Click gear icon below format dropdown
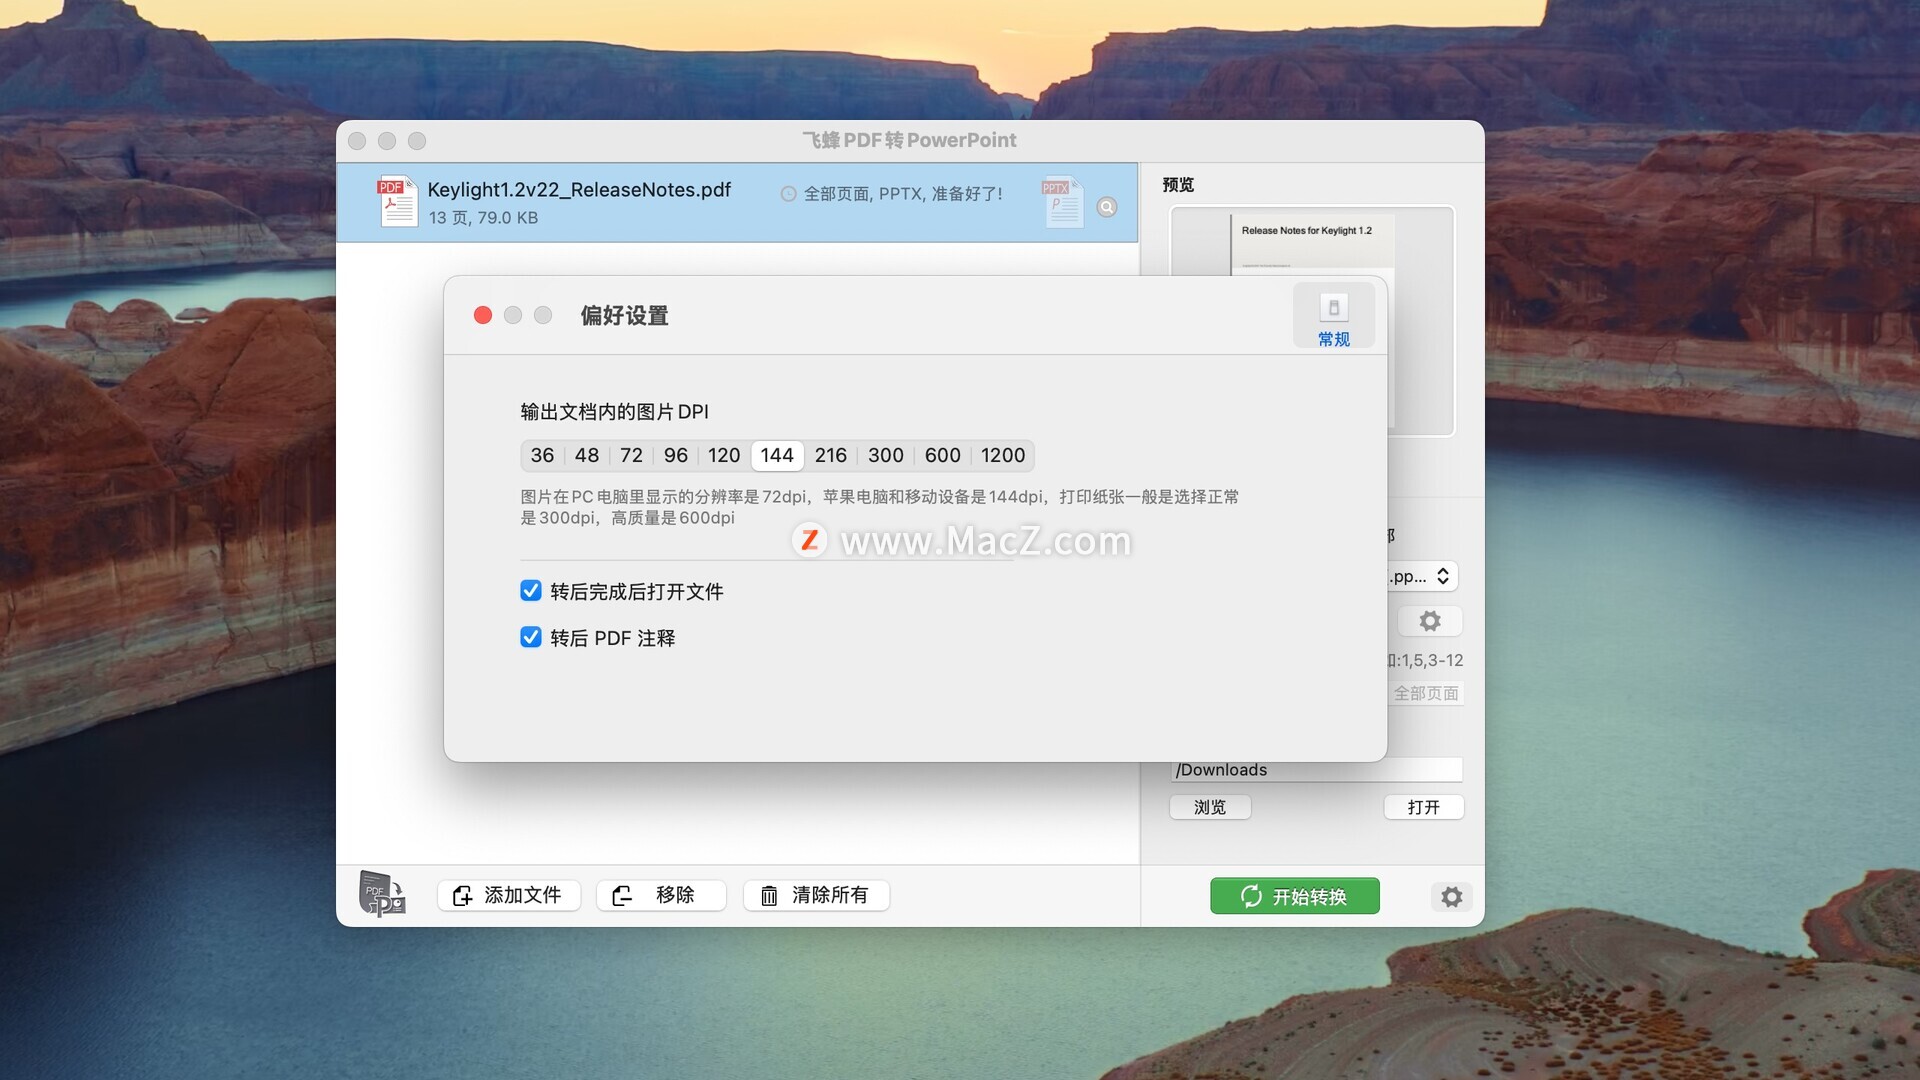The width and height of the screenshot is (1920, 1080). pyautogui.click(x=1430, y=621)
